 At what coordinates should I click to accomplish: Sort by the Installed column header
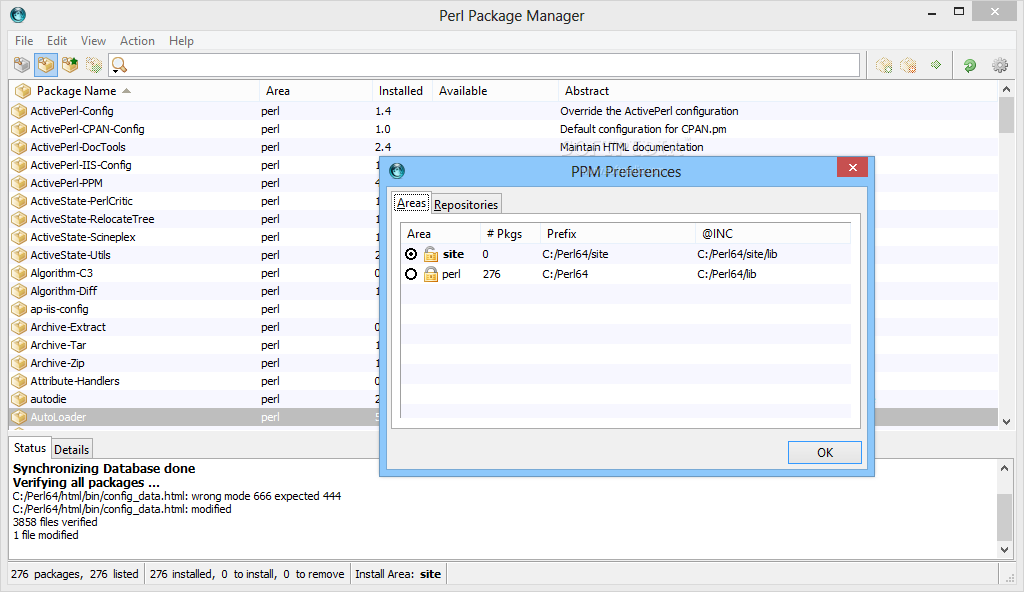402,91
